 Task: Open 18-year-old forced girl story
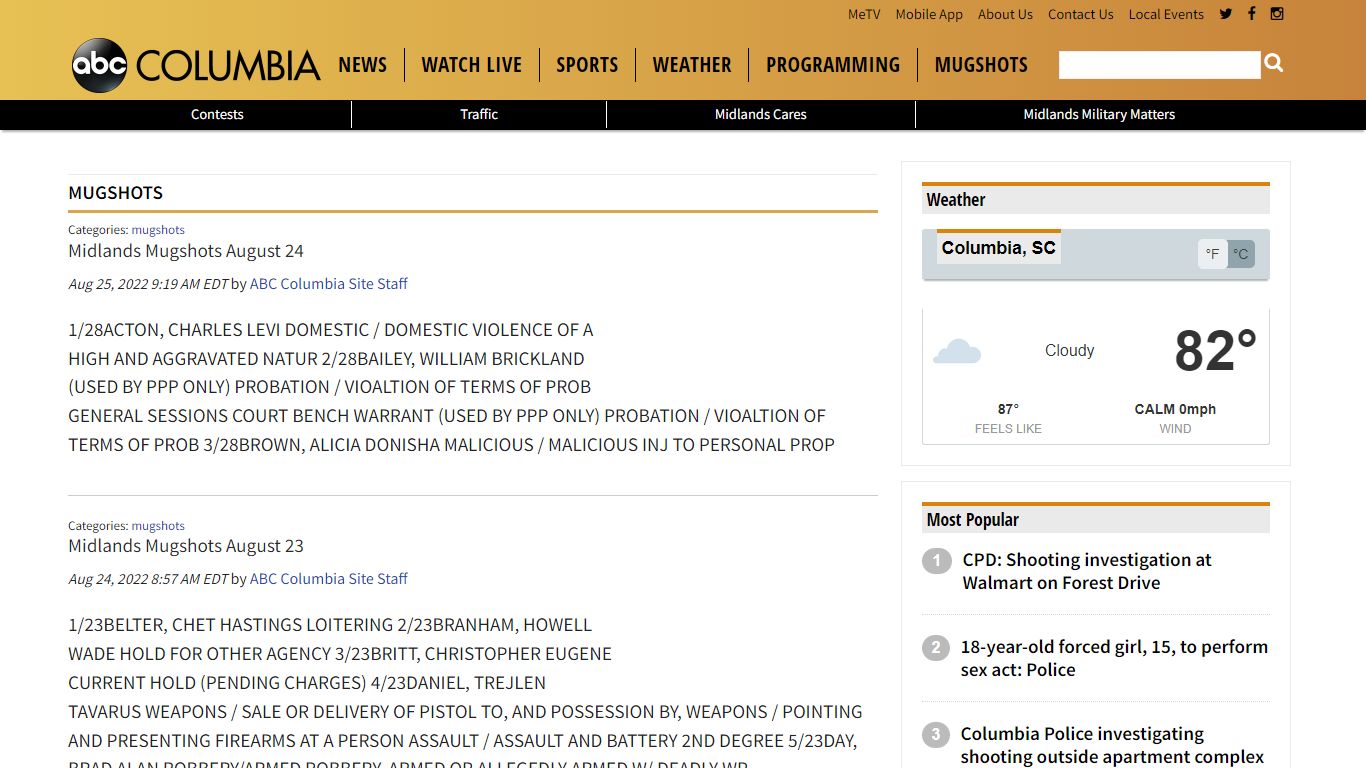coord(1114,658)
